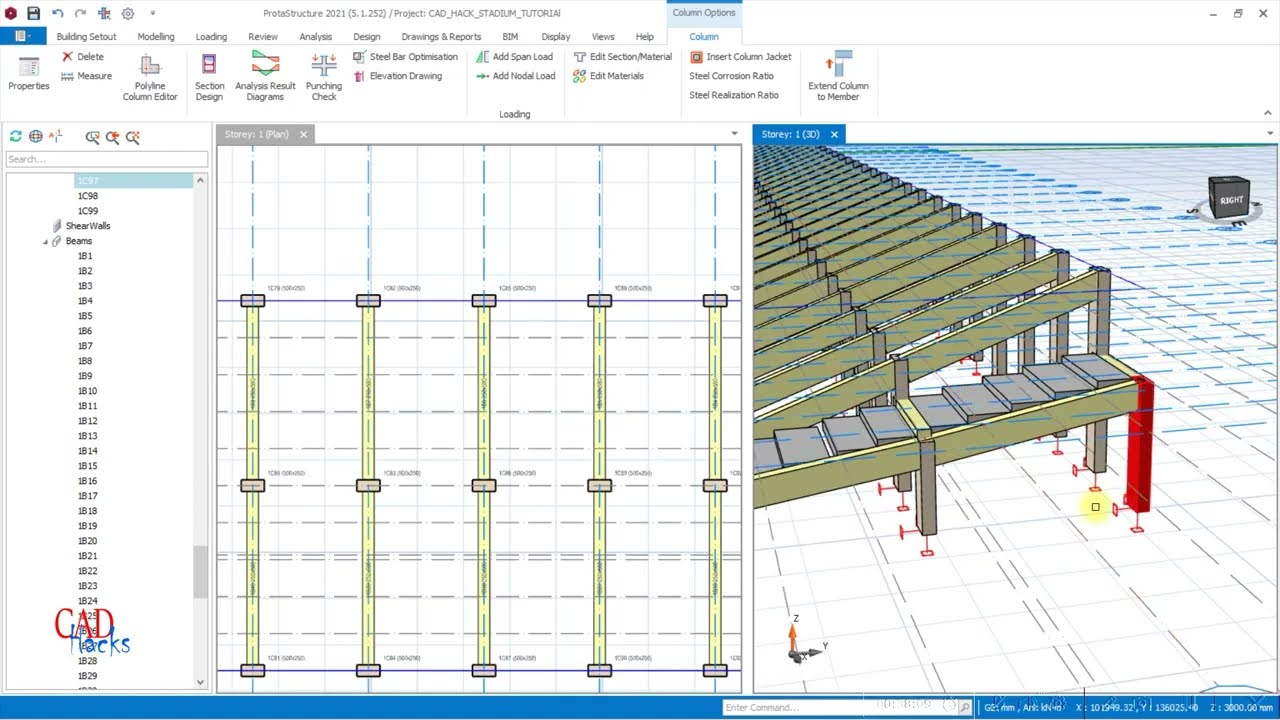Screen dimensions: 1280x720
Task: Click the globe icon above the structure tree
Action: click(36, 136)
